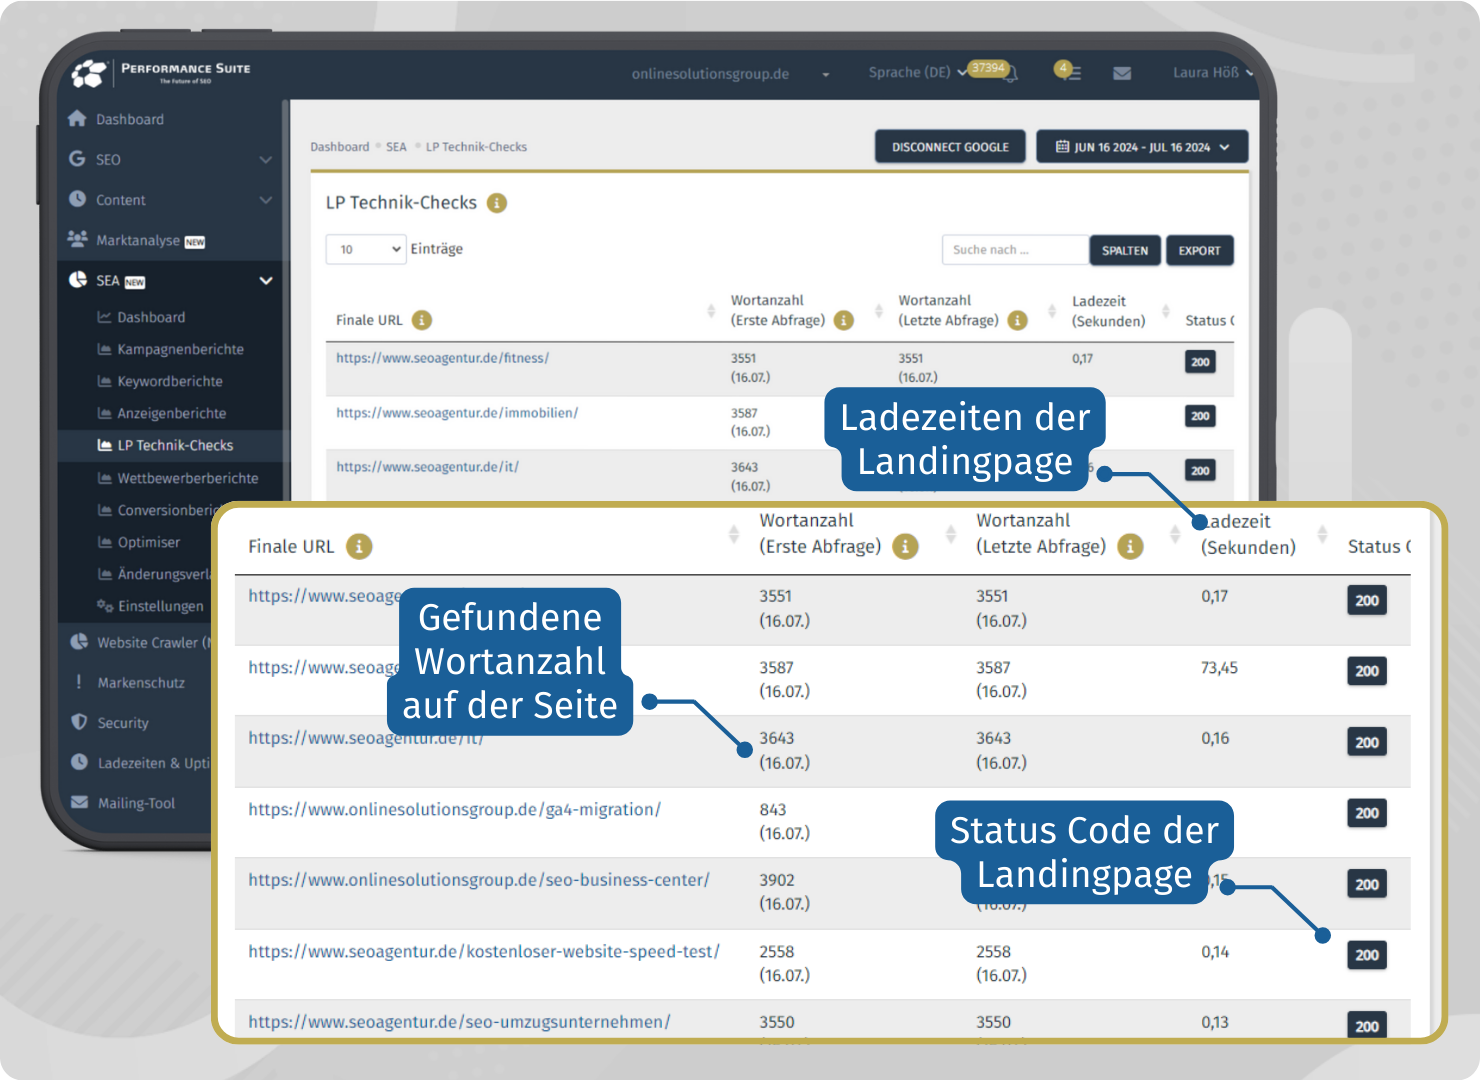Open the seoagentur.de/fitness/ link in tablet table
Screen dimensions: 1480x1080
(442, 358)
